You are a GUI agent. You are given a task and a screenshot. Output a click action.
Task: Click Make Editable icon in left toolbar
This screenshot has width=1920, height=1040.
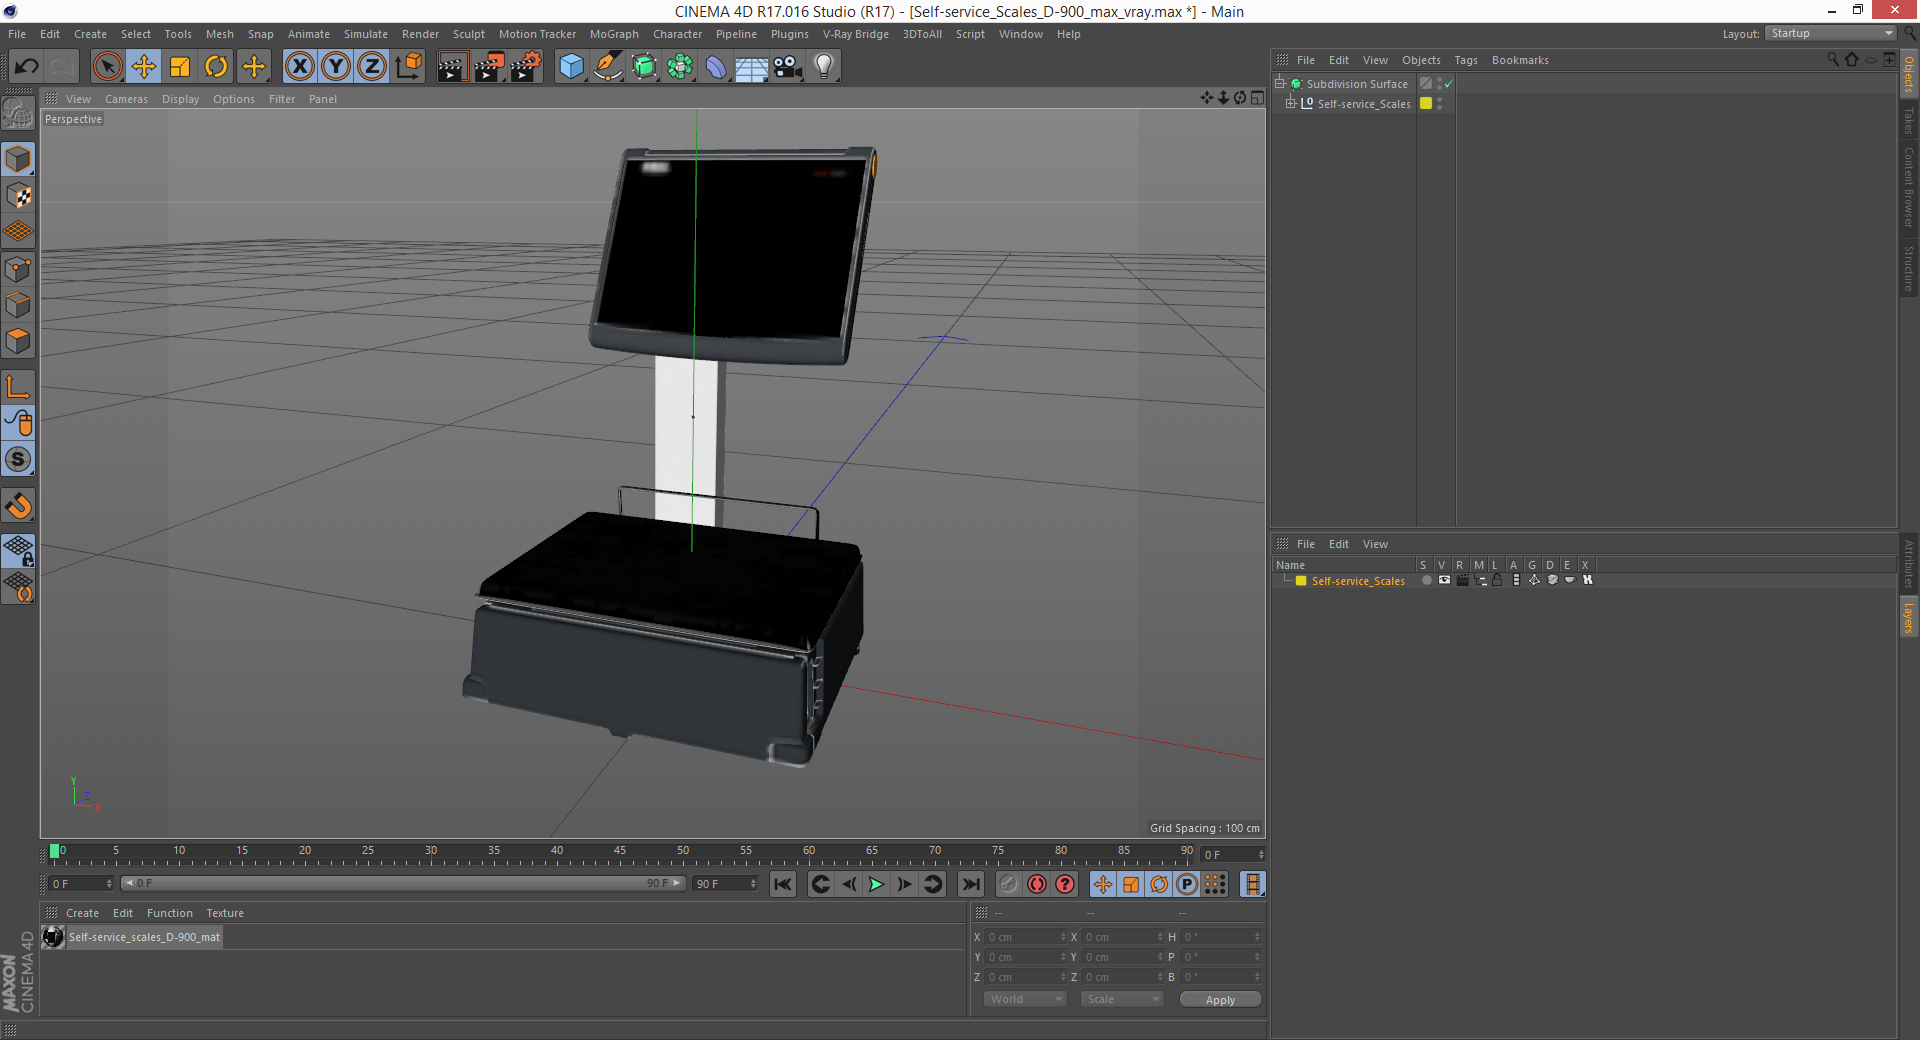(x=18, y=114)
